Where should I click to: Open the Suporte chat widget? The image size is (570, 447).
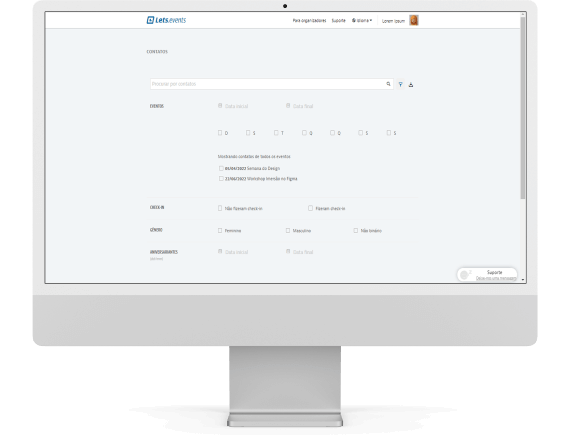pyautogui.click(x=487, y=275)
